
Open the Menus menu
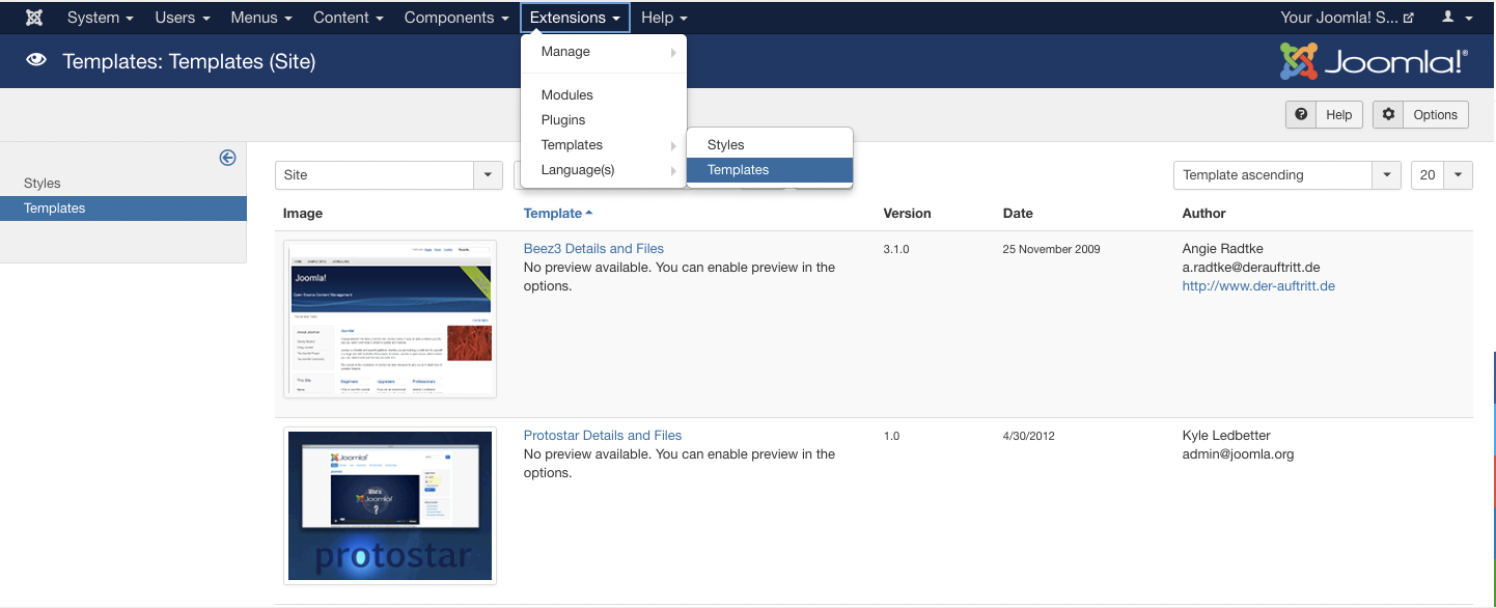tap(261, 17)
